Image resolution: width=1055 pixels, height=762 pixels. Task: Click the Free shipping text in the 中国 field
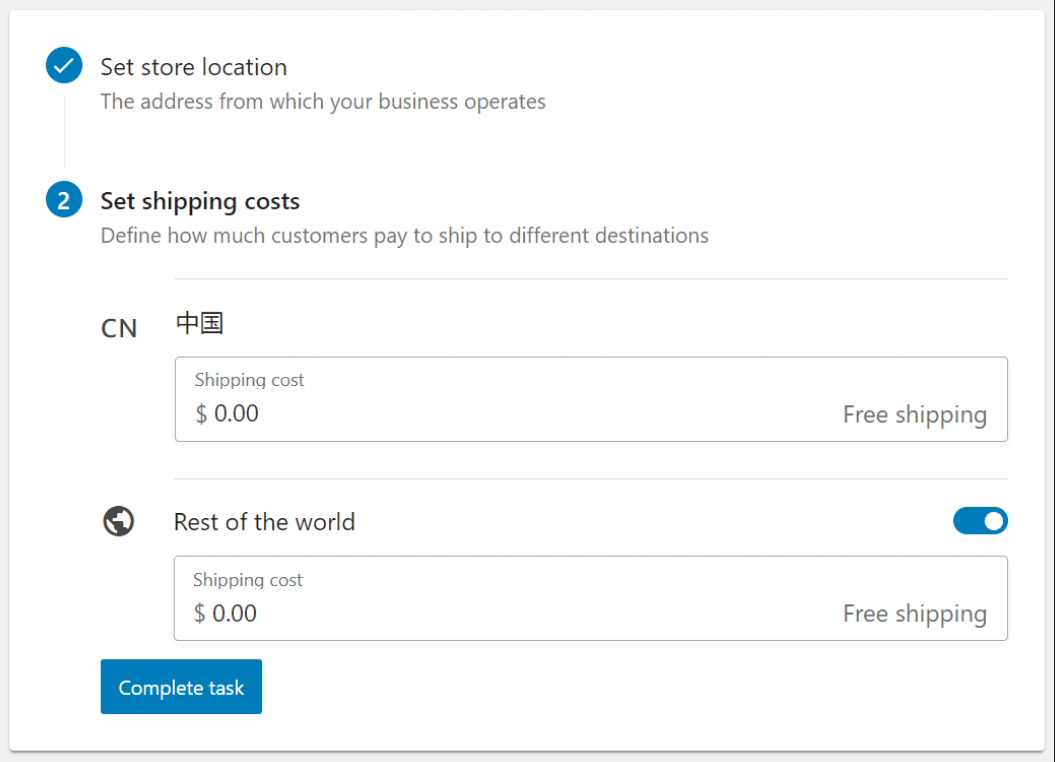914,414
